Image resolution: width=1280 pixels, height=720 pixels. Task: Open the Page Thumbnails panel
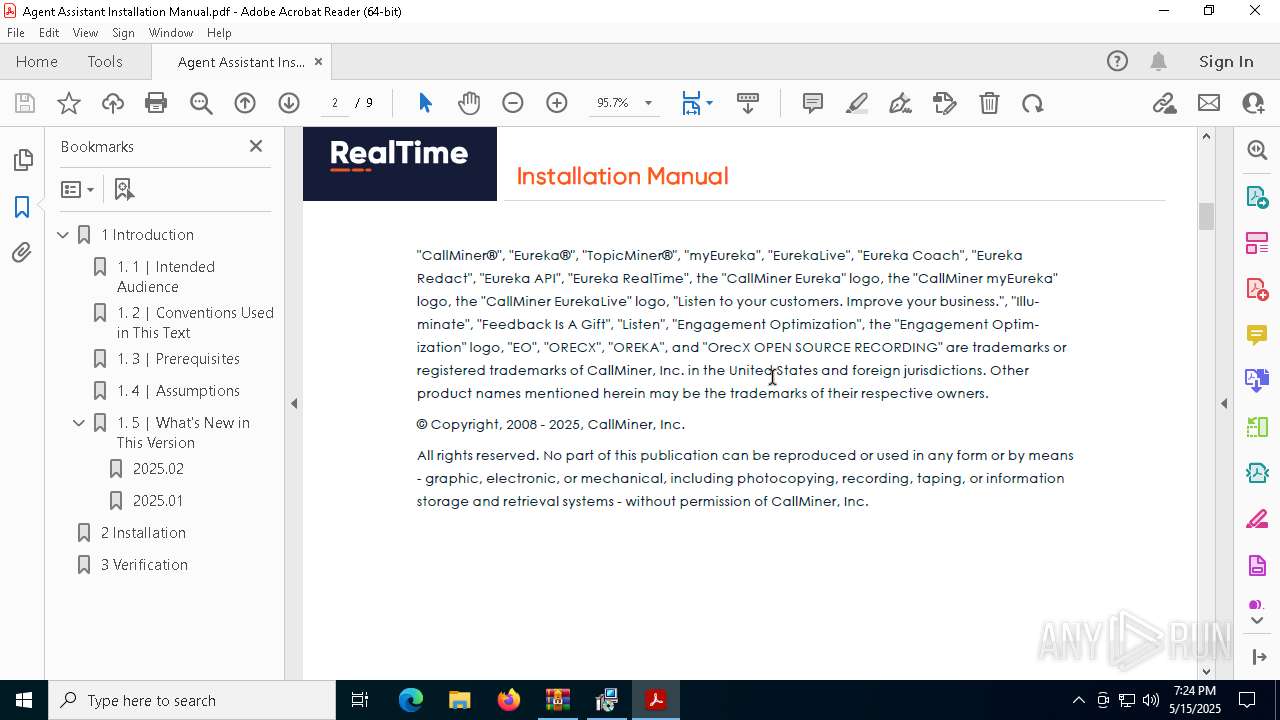pyautogui.click(x=22, y=160)
